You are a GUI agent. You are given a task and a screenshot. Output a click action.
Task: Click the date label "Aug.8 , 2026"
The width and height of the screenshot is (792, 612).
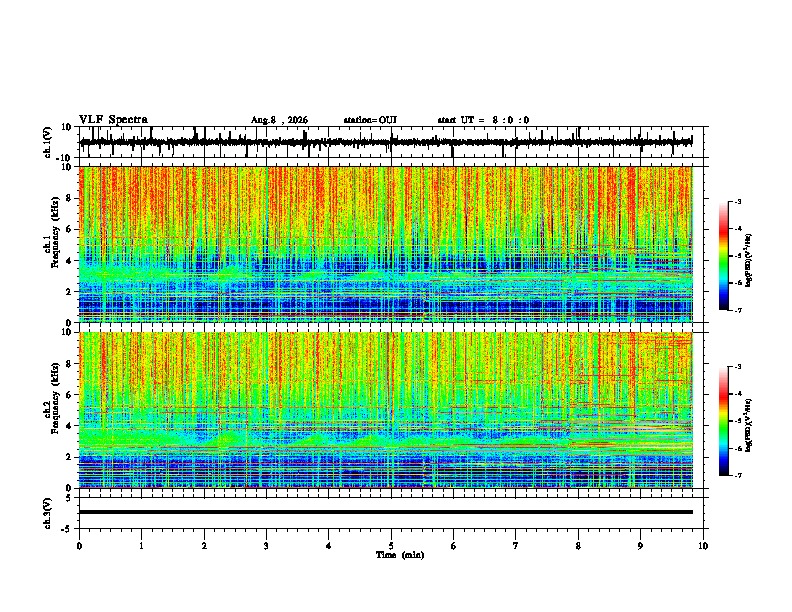279,120
